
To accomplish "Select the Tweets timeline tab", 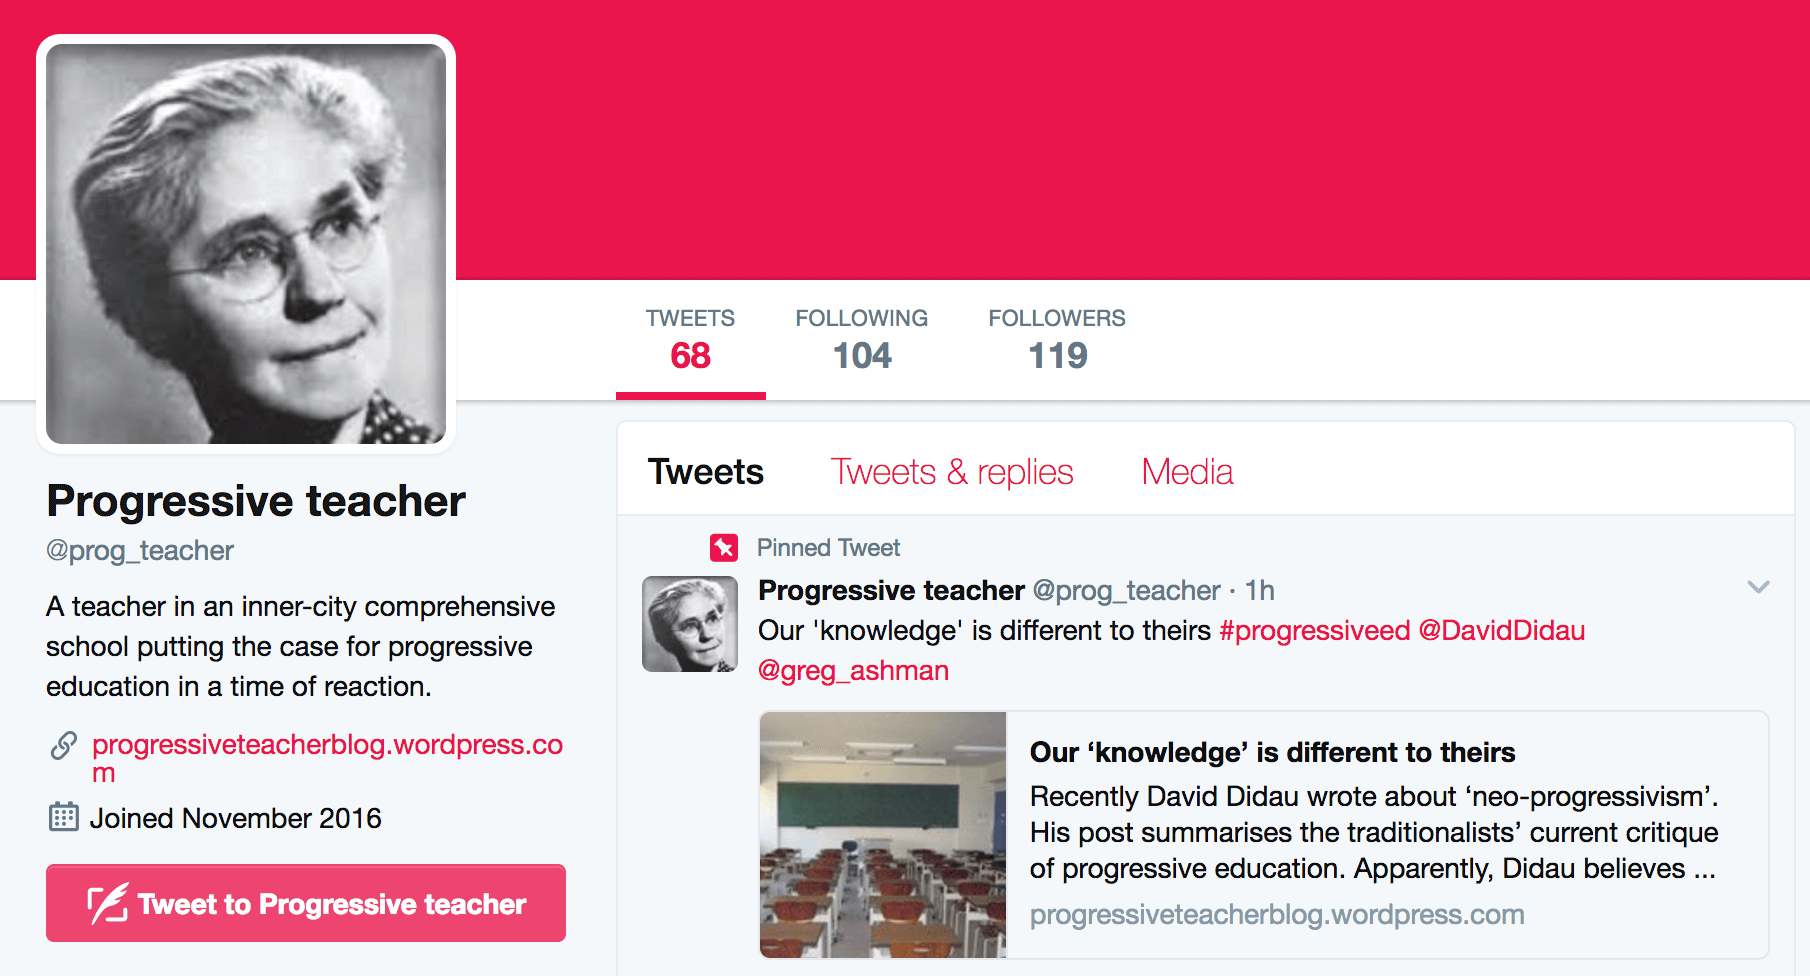I will click(706, 472).
